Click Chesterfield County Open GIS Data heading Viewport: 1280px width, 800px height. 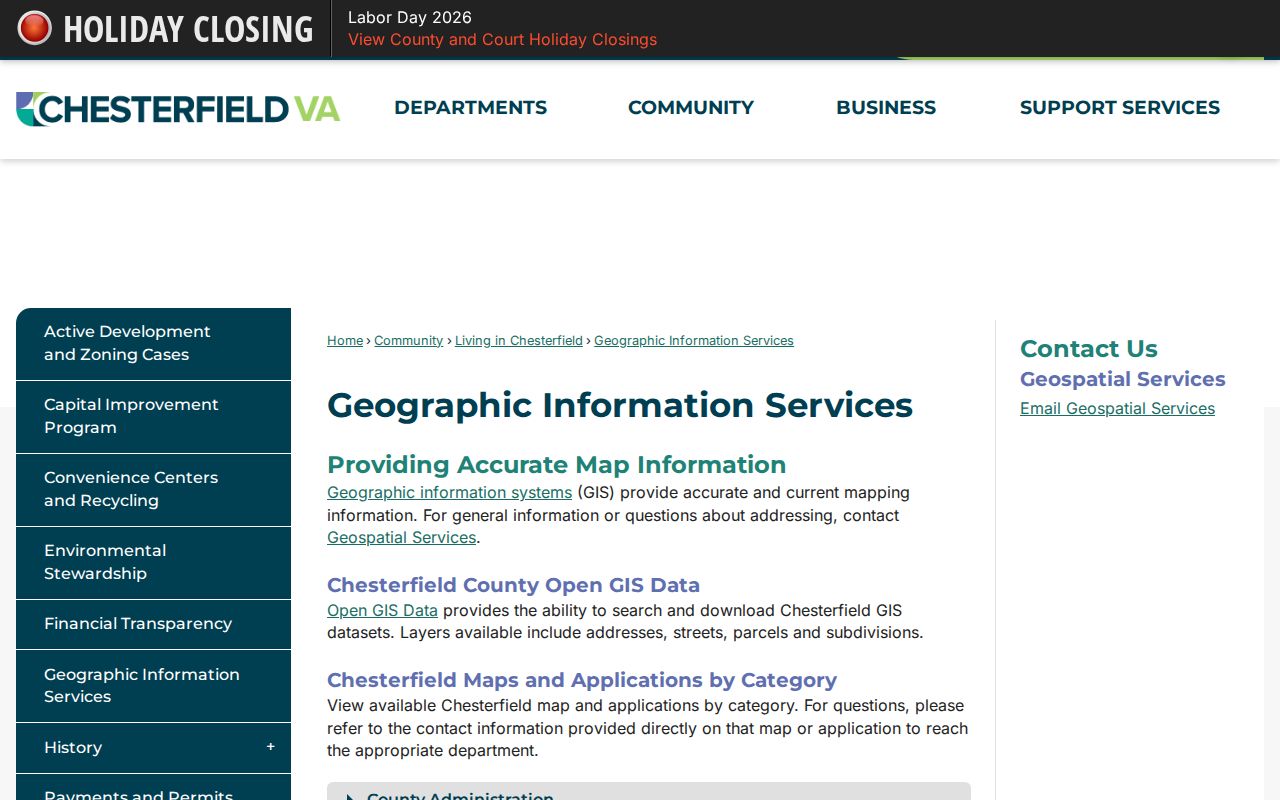click(x=513, y=585)
